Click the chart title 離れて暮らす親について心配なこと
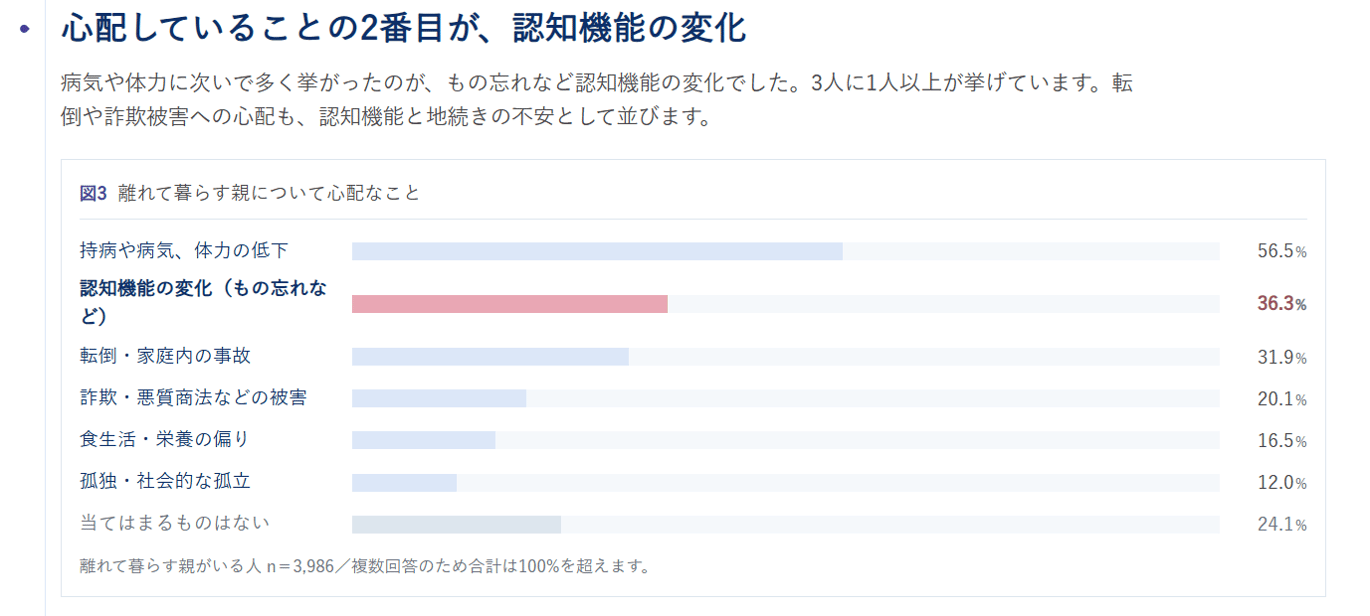This screenshot has height=616, width=1370. (269, 193)
